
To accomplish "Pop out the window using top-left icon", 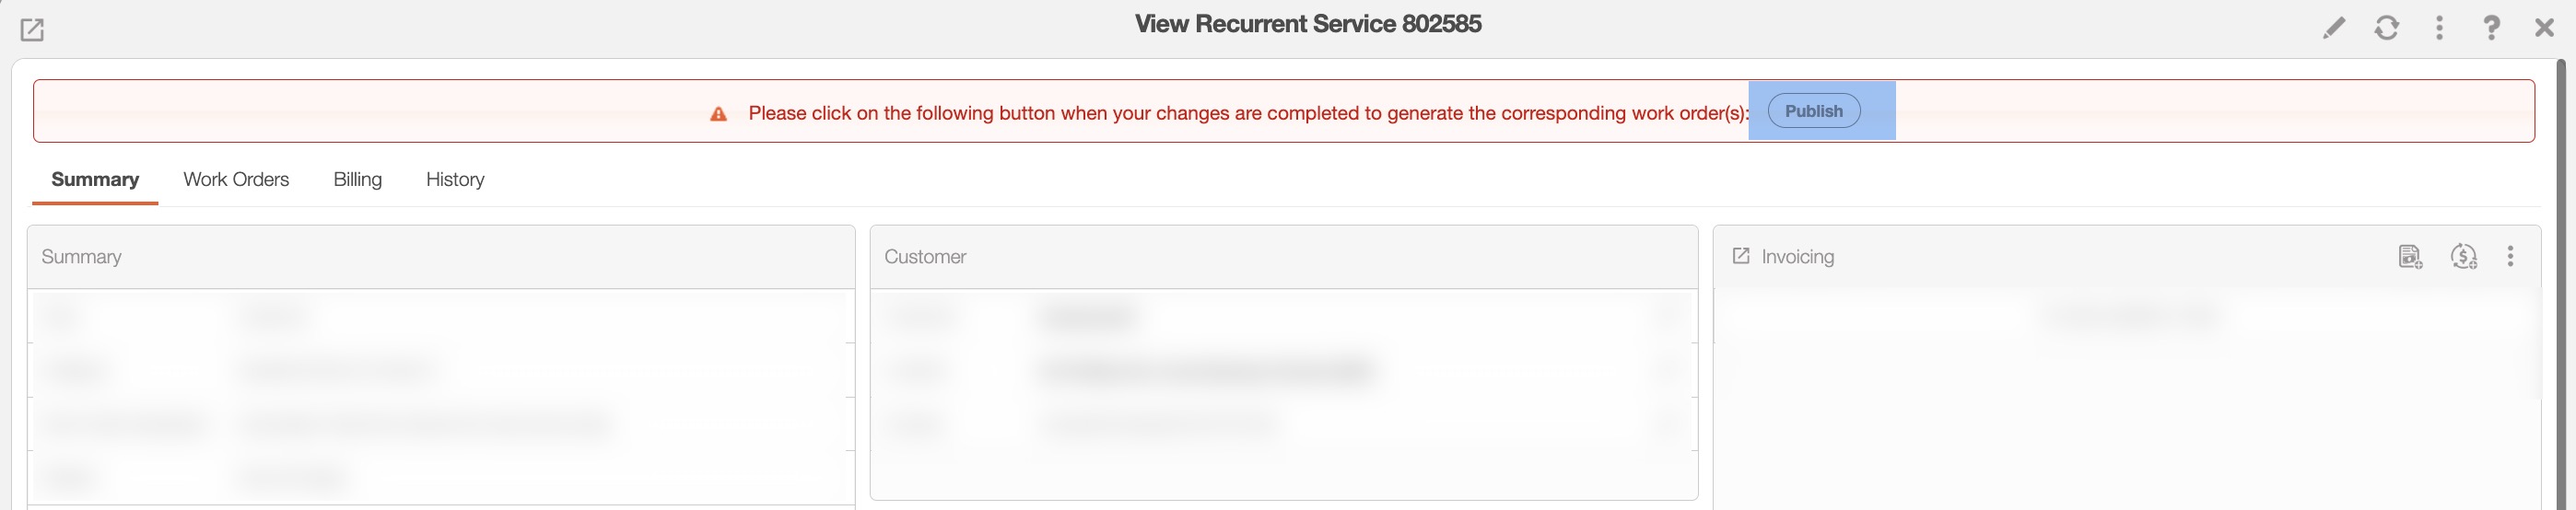I will 32,30.
